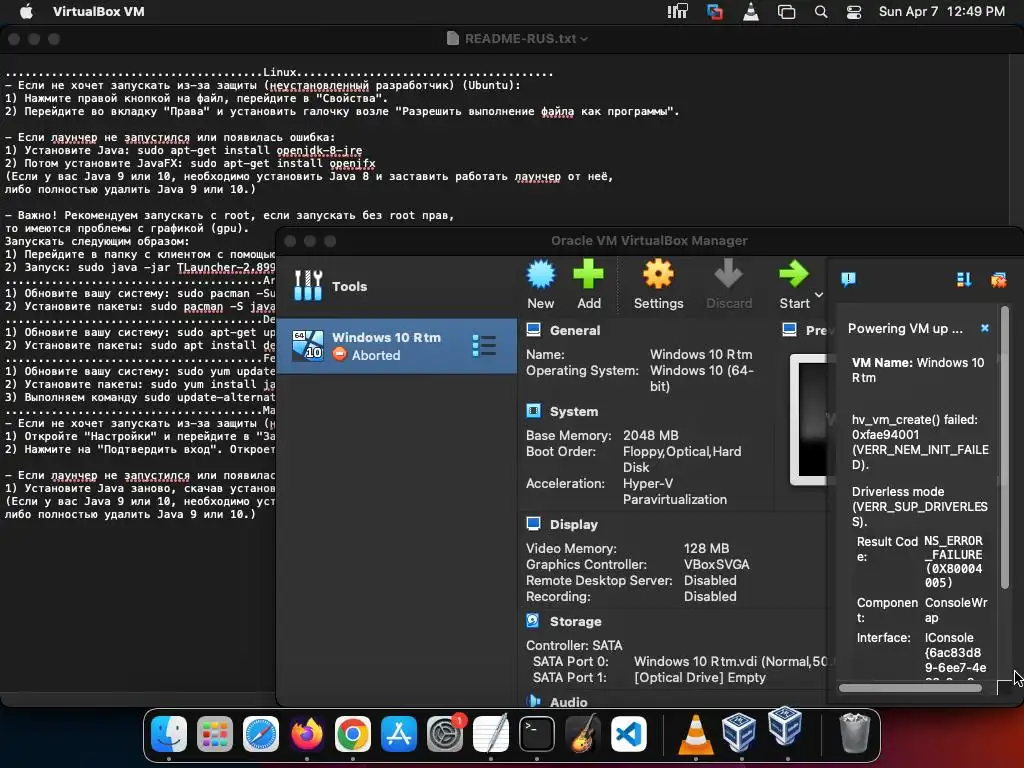Click the 'hv_vm_create() failed' error text
This screenshot has width=1024, height=768.
(914, 420)
